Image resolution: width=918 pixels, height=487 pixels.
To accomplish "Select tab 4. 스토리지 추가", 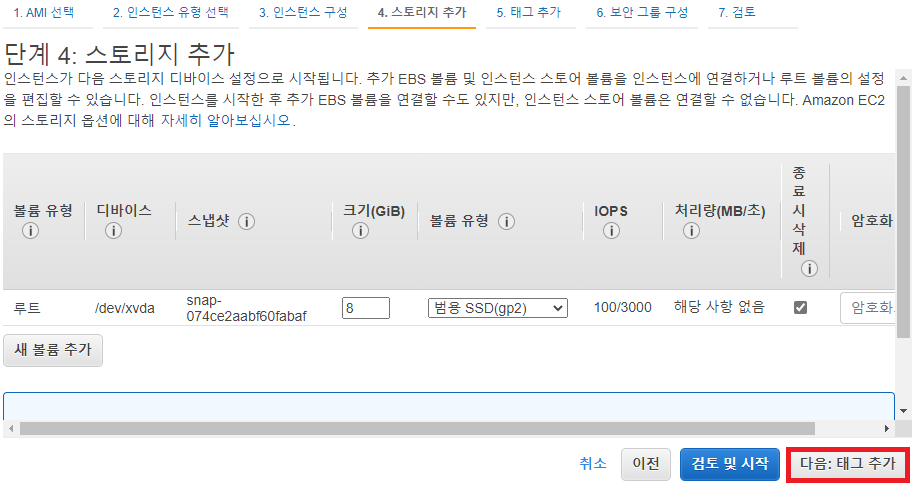I will click(x=422, y=12).
